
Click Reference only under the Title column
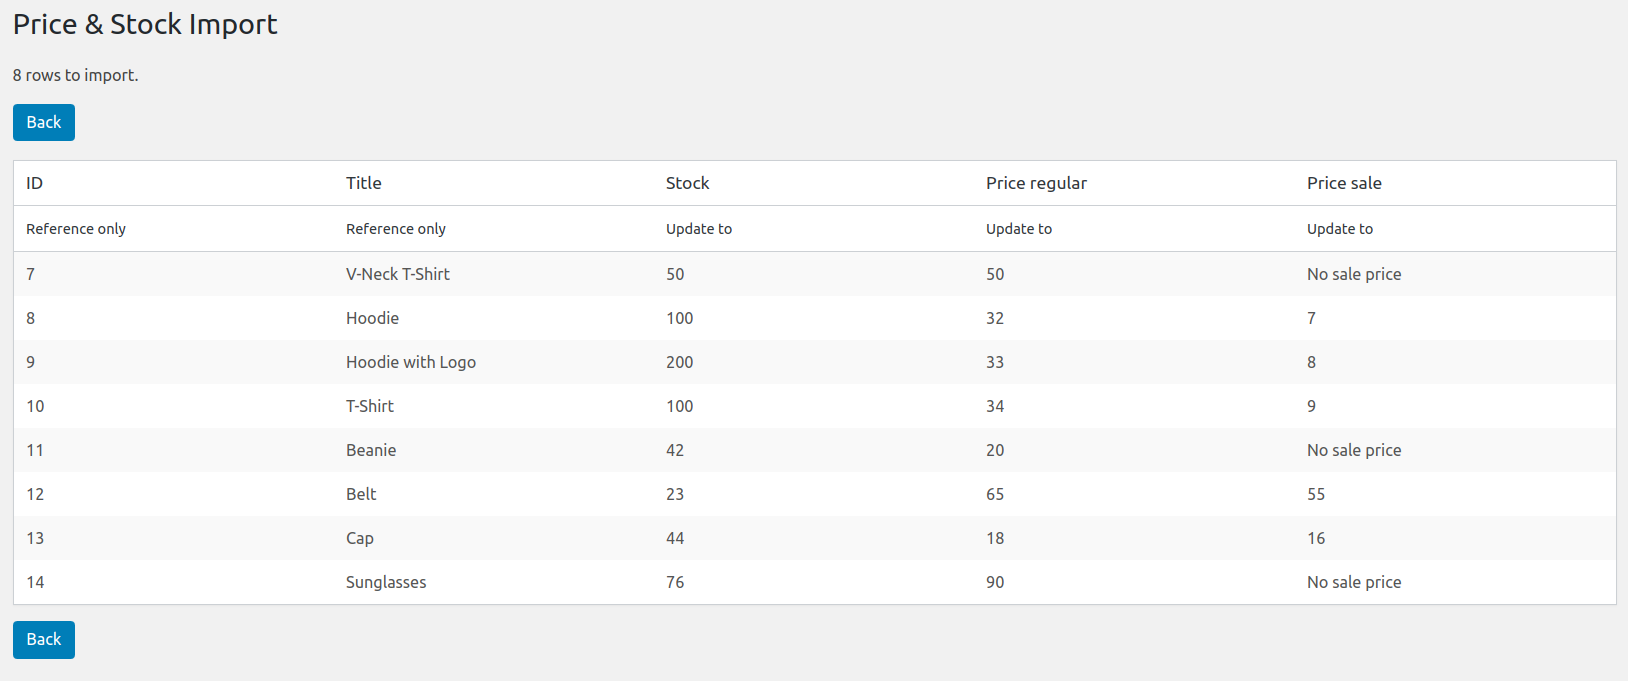point(396,229)
